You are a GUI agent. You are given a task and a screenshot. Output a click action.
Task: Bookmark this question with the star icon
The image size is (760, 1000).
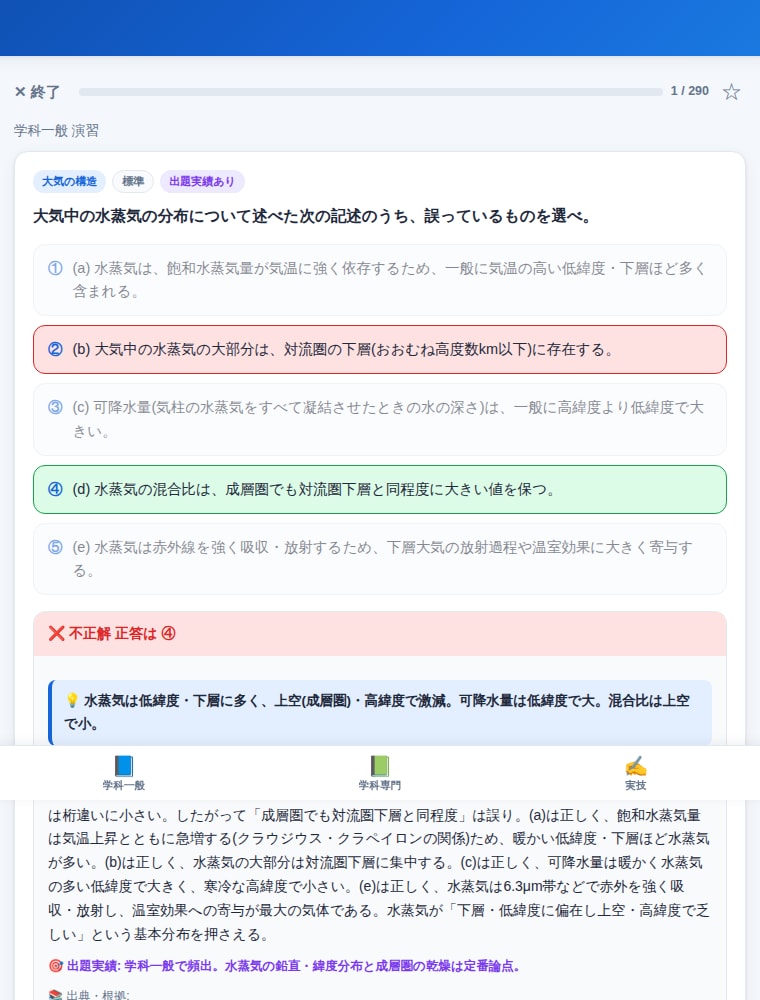tap(731, 92)
